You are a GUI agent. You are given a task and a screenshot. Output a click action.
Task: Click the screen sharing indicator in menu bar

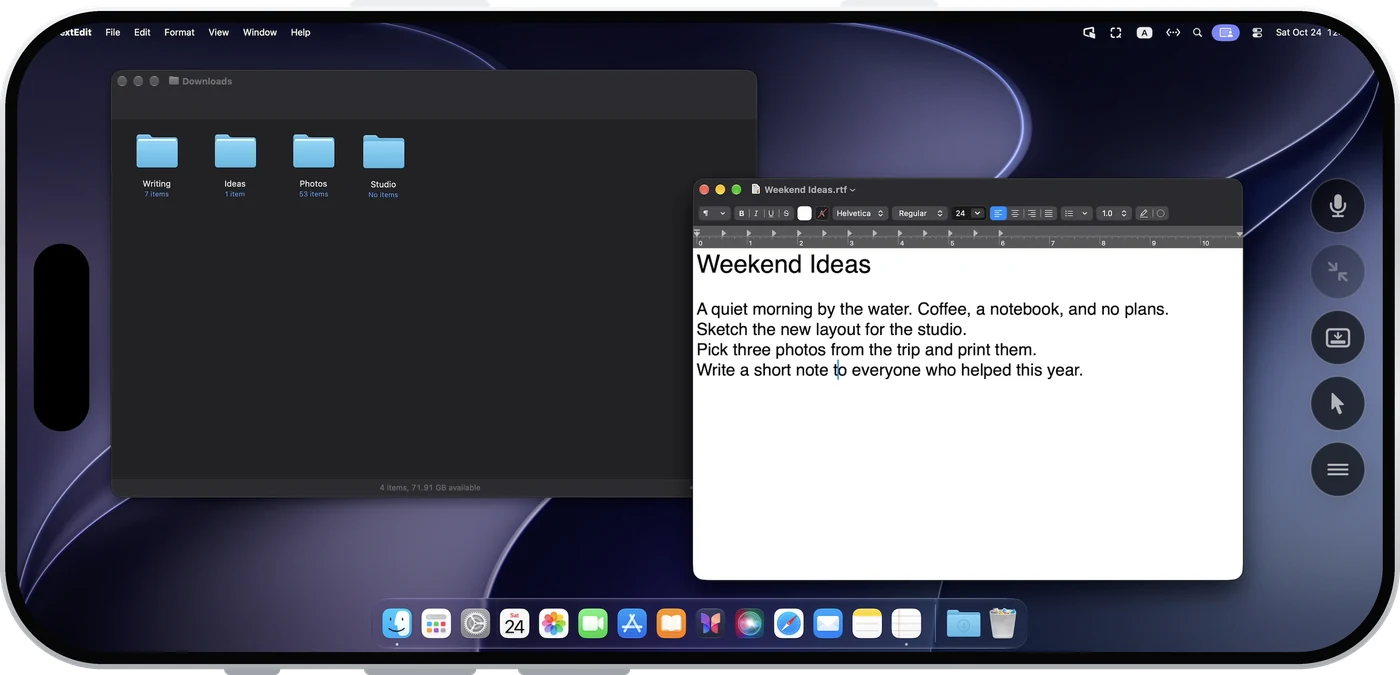pyautogui.click(x=1226, y=32)
